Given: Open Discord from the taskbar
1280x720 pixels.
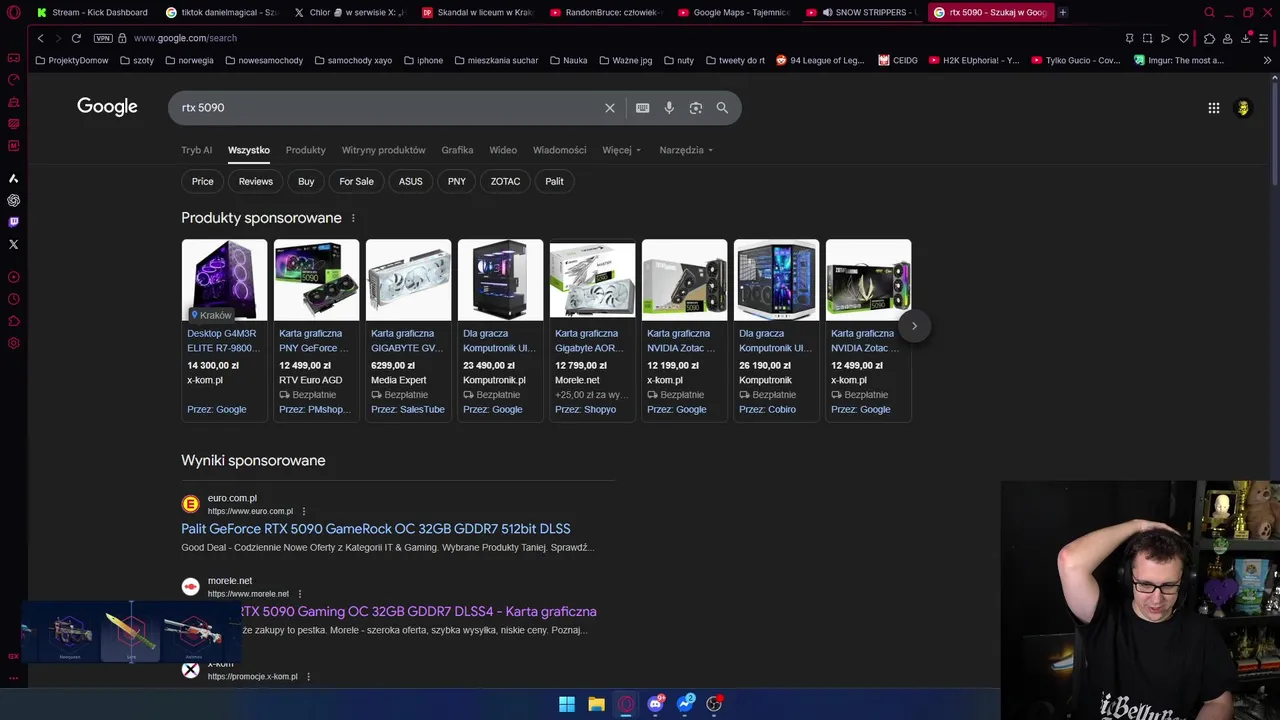Looking at the screenshot, I should coord(655,704).
